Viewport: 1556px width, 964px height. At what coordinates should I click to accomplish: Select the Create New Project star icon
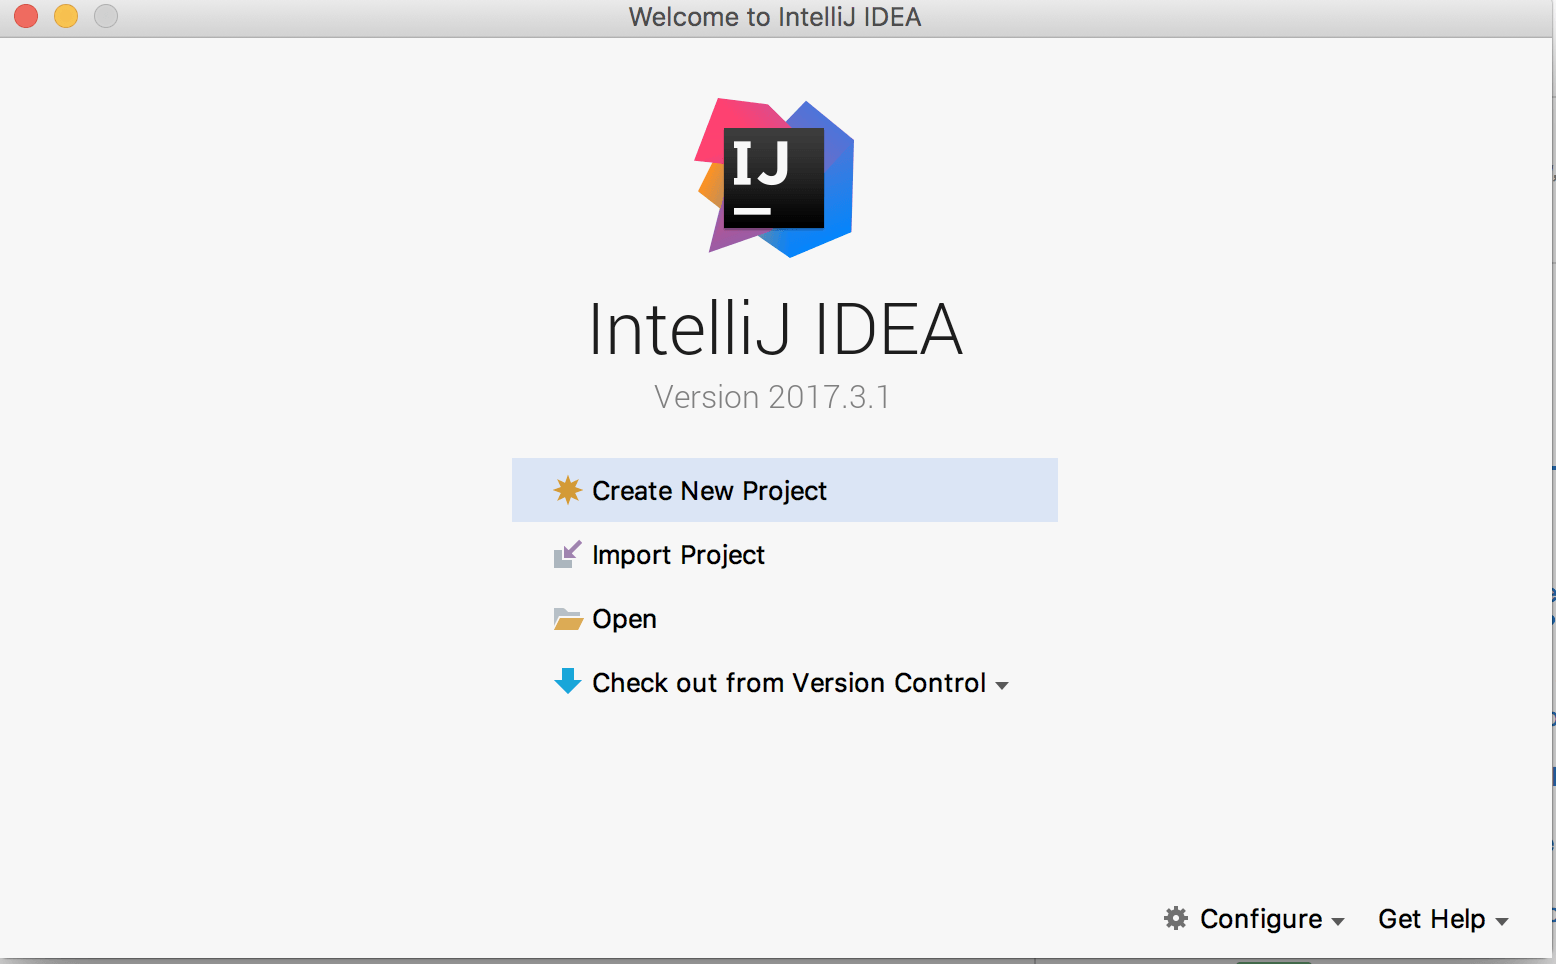pos(567,490)
